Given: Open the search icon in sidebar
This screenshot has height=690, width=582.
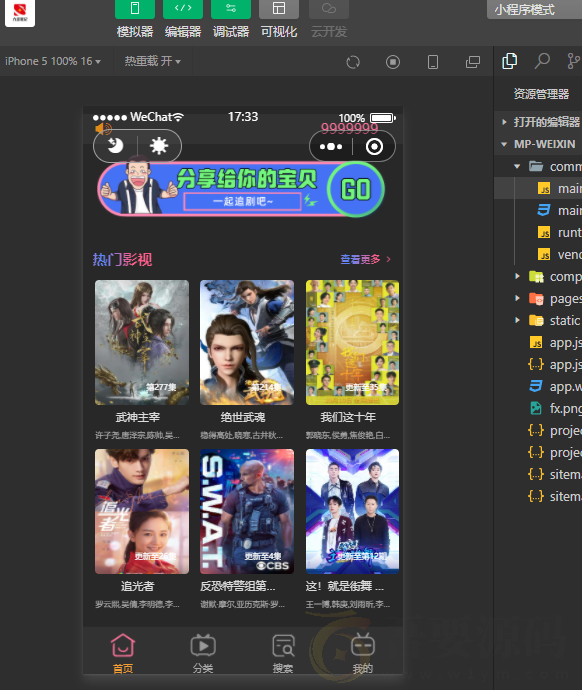Looking at the screenshot, I should [x=542, y=61].
